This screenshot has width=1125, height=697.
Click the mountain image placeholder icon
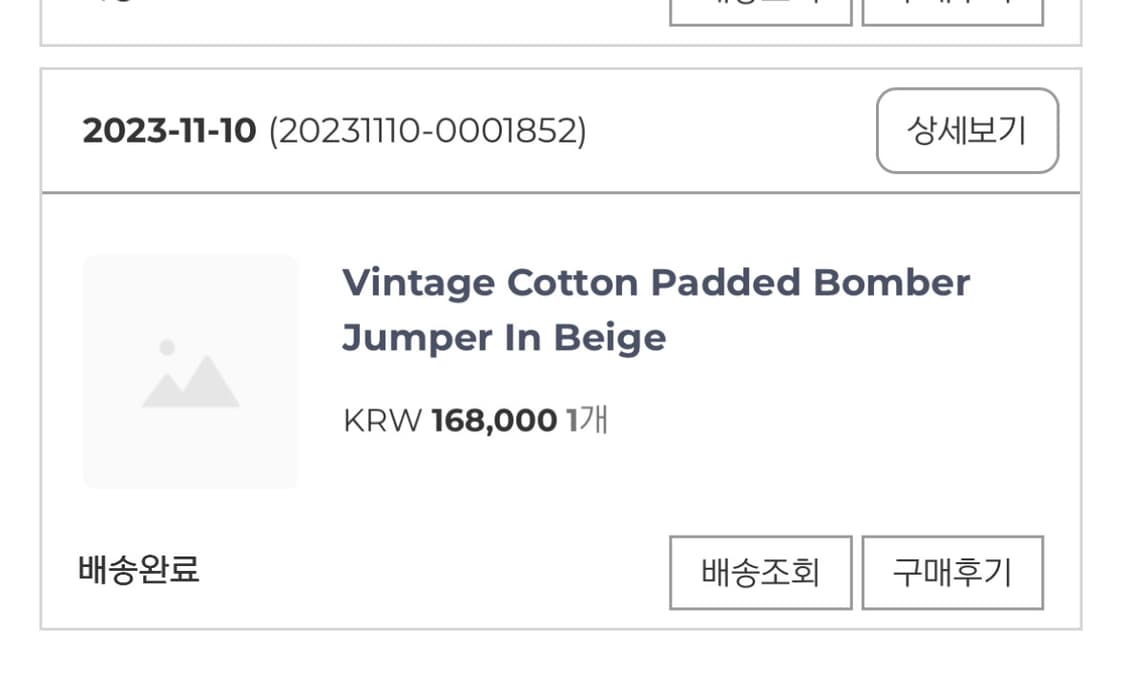click(x=190, y=375)
